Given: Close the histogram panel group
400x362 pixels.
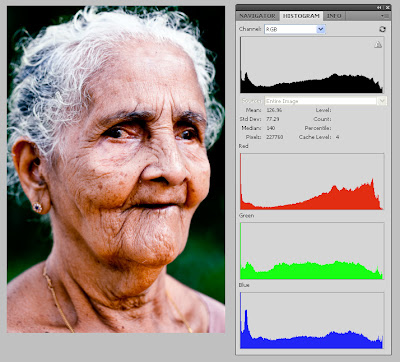Looking at the screenshot, I should 387,7.
